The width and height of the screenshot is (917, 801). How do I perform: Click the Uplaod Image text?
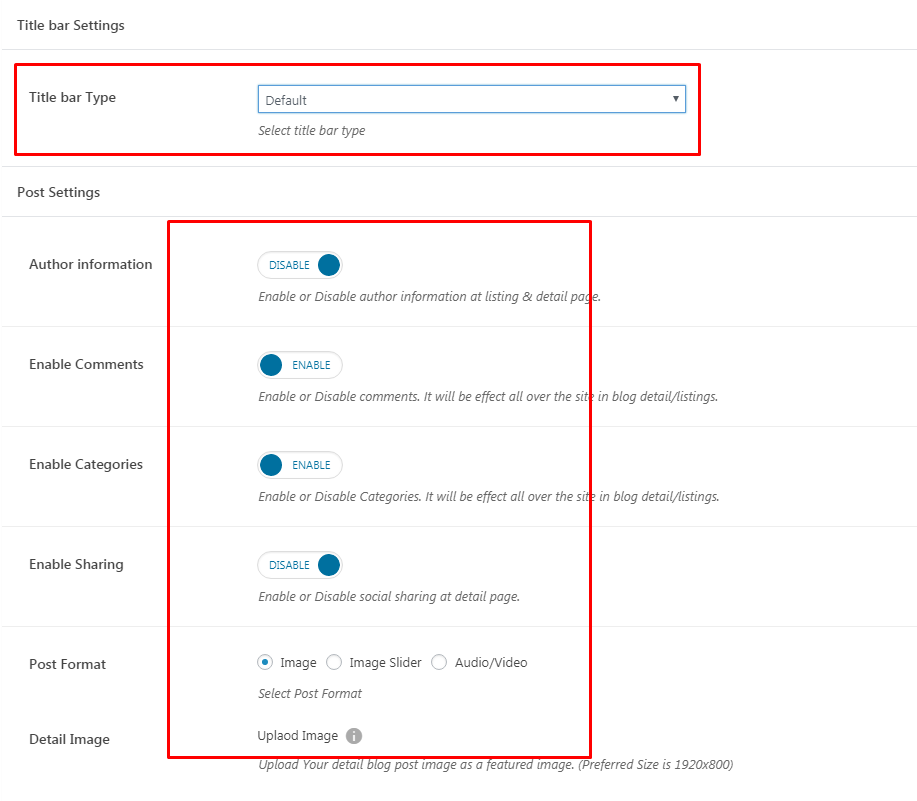pos(298,736)
